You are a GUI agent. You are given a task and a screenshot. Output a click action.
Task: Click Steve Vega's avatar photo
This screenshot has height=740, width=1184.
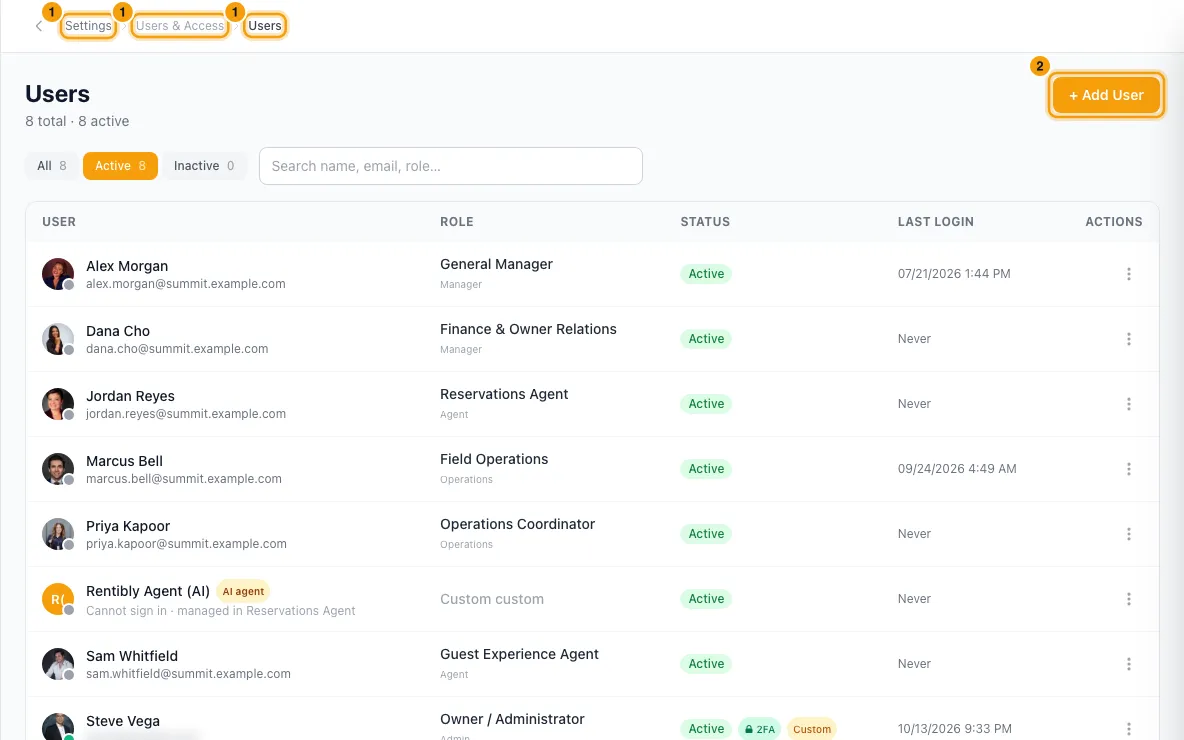click(x=58, y=726)
